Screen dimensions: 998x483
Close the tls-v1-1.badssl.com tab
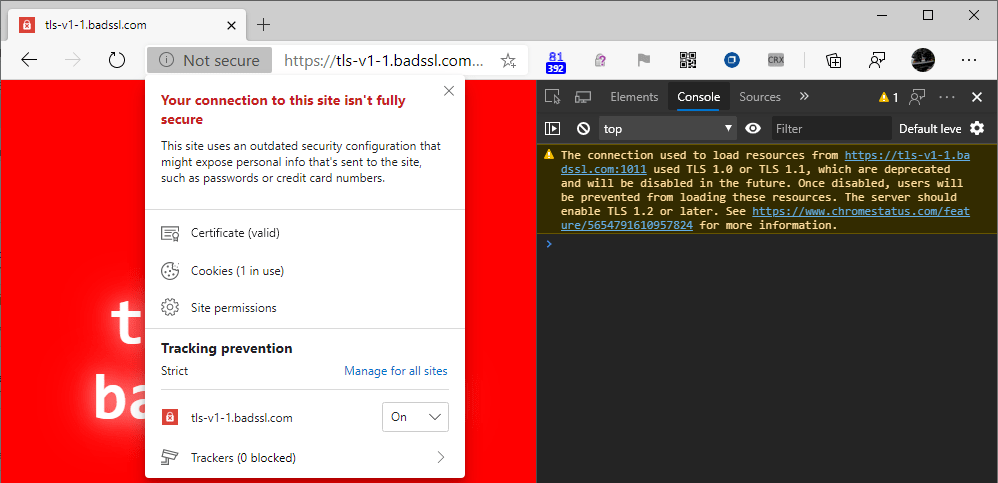[231, 25]
